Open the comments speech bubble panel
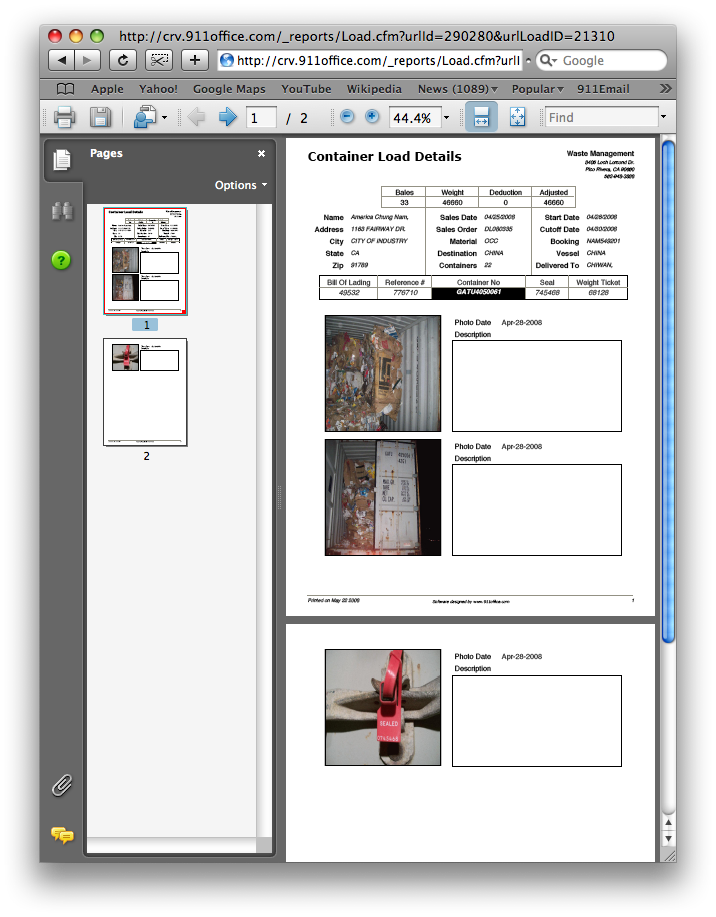Viewport: 716px width, 917px height. [x=63, y=835]
